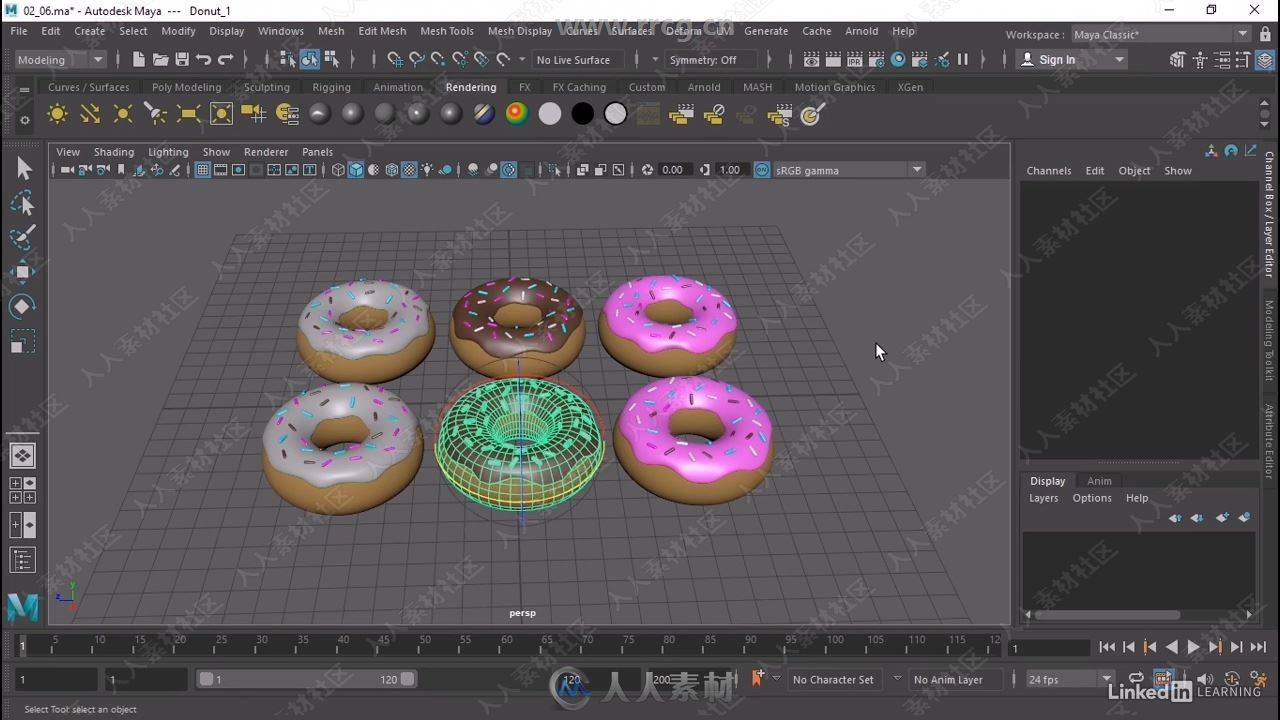Click frame 60 on the time slider
Screen dimensions: 1280x720
pos(505,646)
